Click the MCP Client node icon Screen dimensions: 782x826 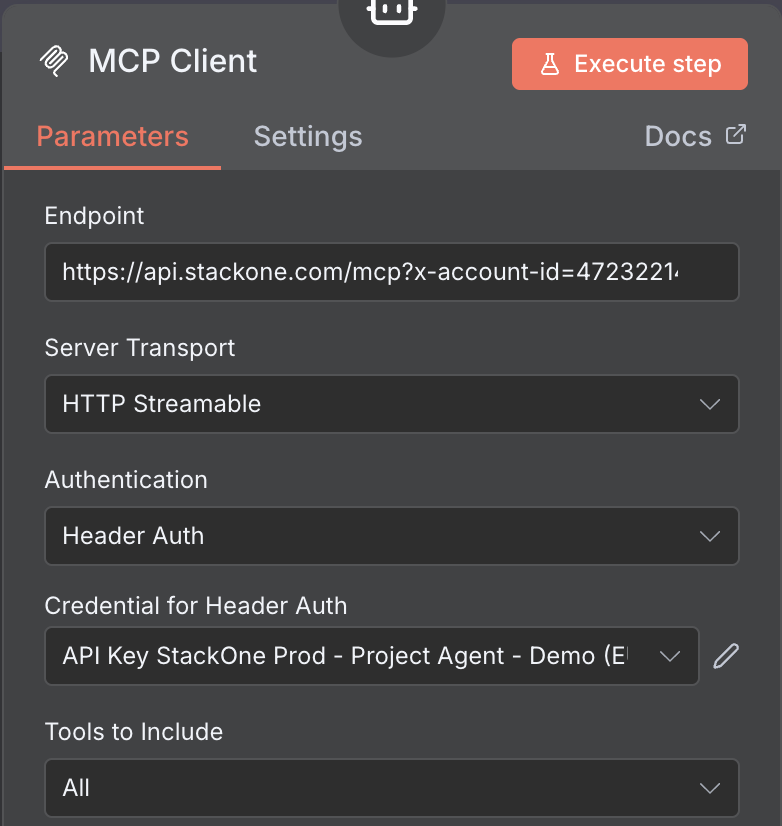click(54, 62)
